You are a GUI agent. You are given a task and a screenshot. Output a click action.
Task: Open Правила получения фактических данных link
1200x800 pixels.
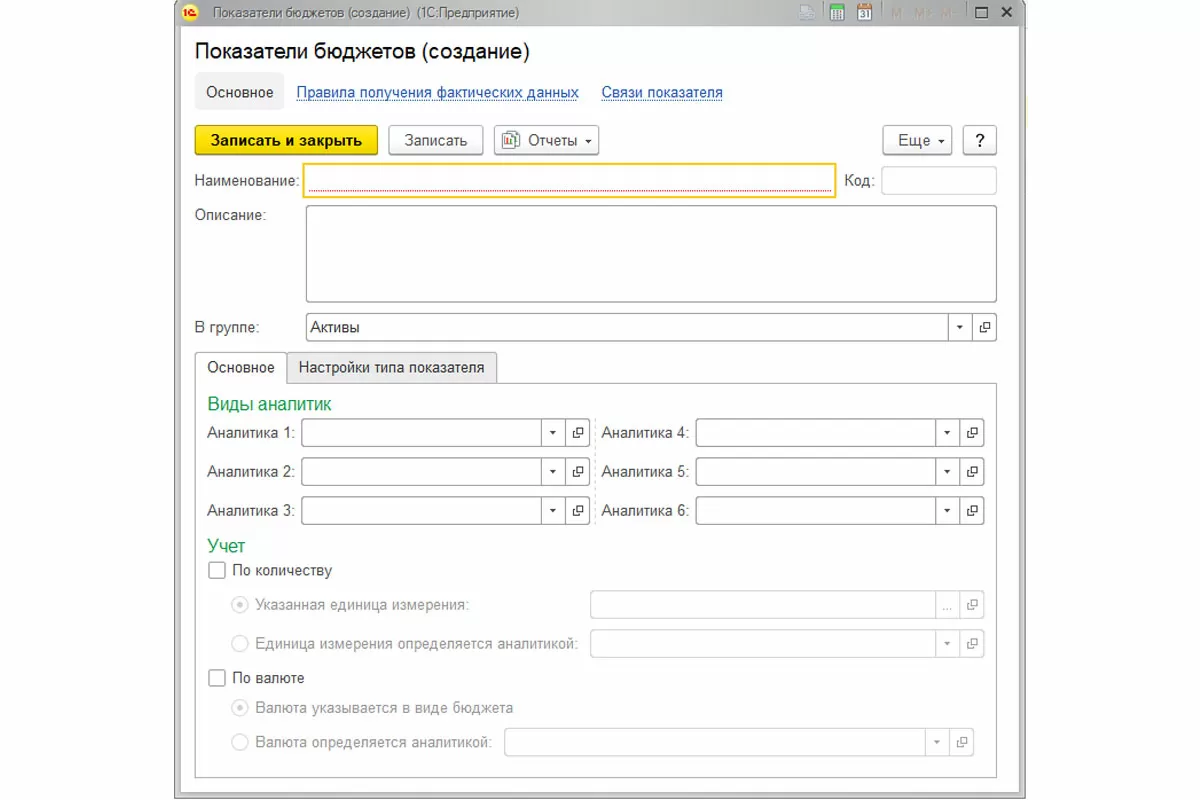[x=437, y=92]
